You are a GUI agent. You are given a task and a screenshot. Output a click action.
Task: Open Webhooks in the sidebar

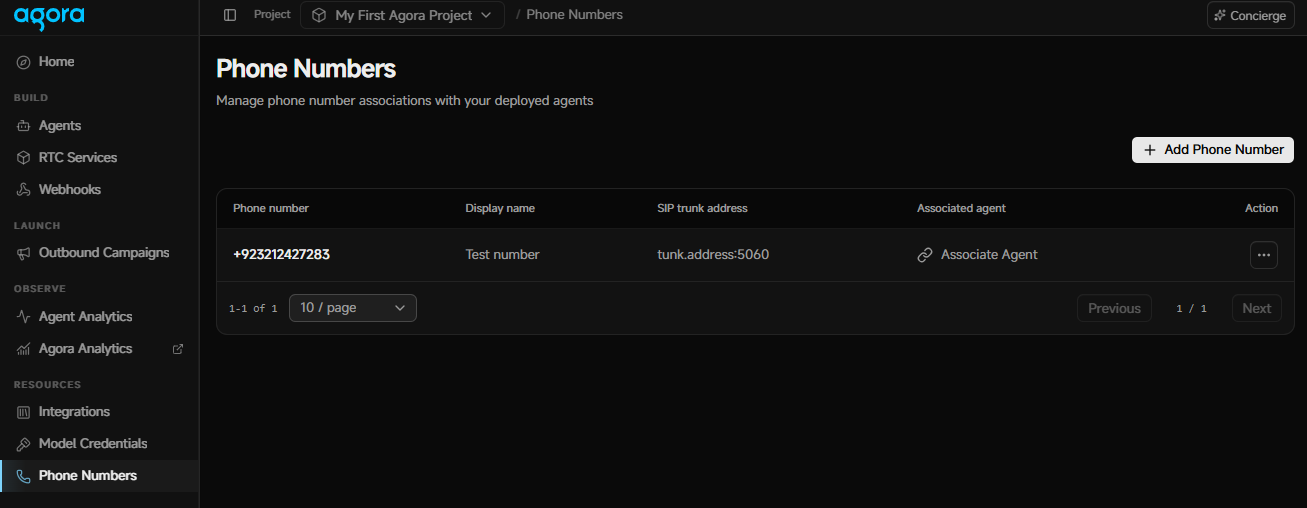pyautogui.click(x=99, y=190)
